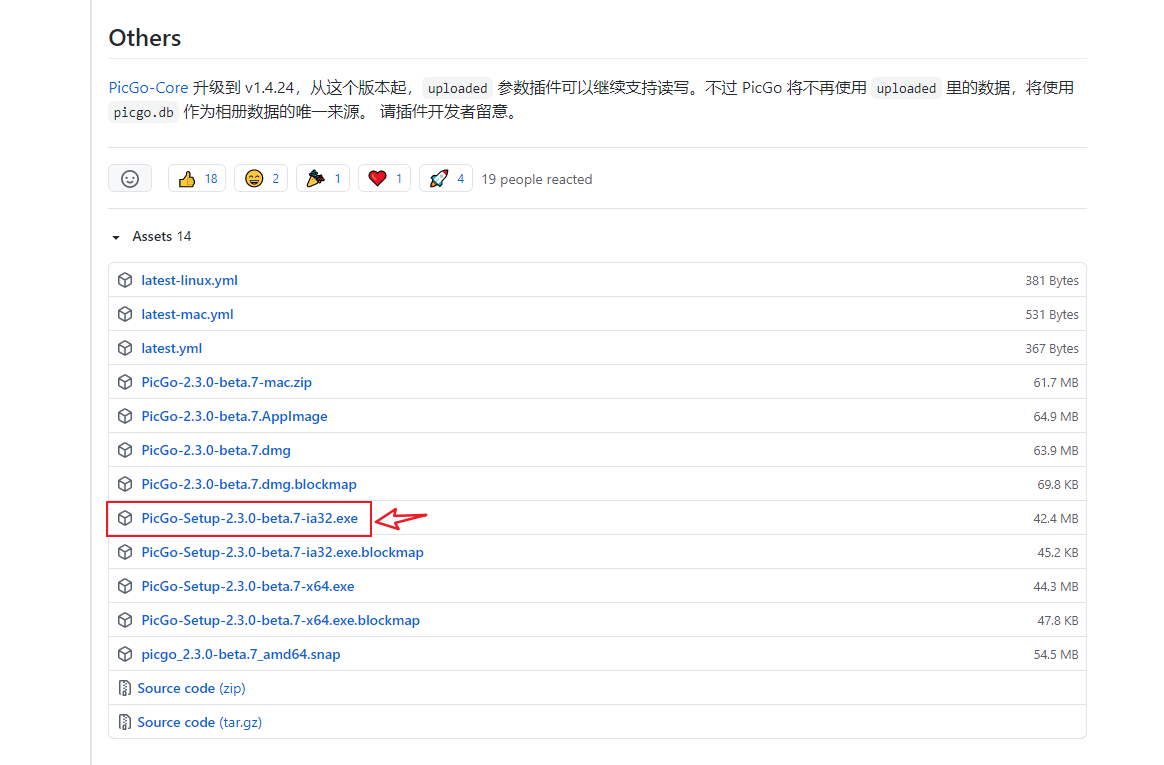Click package icon beside amd64.snap asset
Screen dimensions: 1164x765
point(125,654)
